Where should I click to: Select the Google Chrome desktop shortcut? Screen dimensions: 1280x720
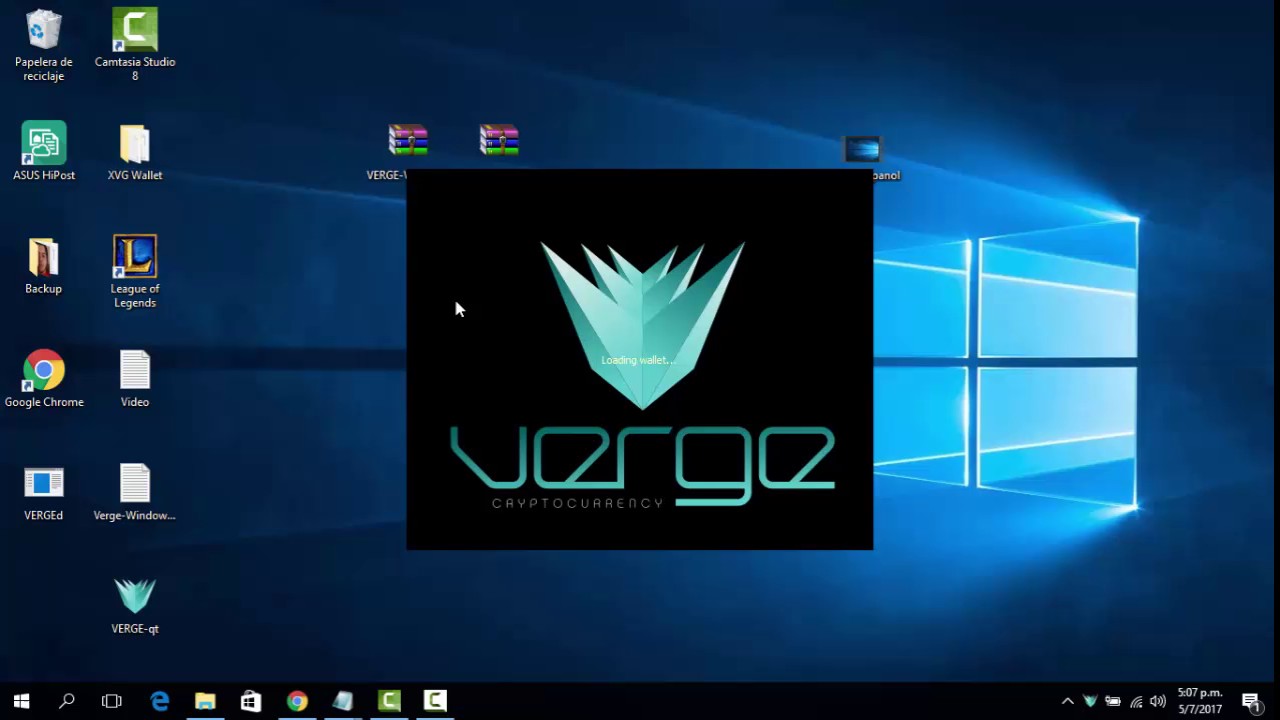click(44, 379)
